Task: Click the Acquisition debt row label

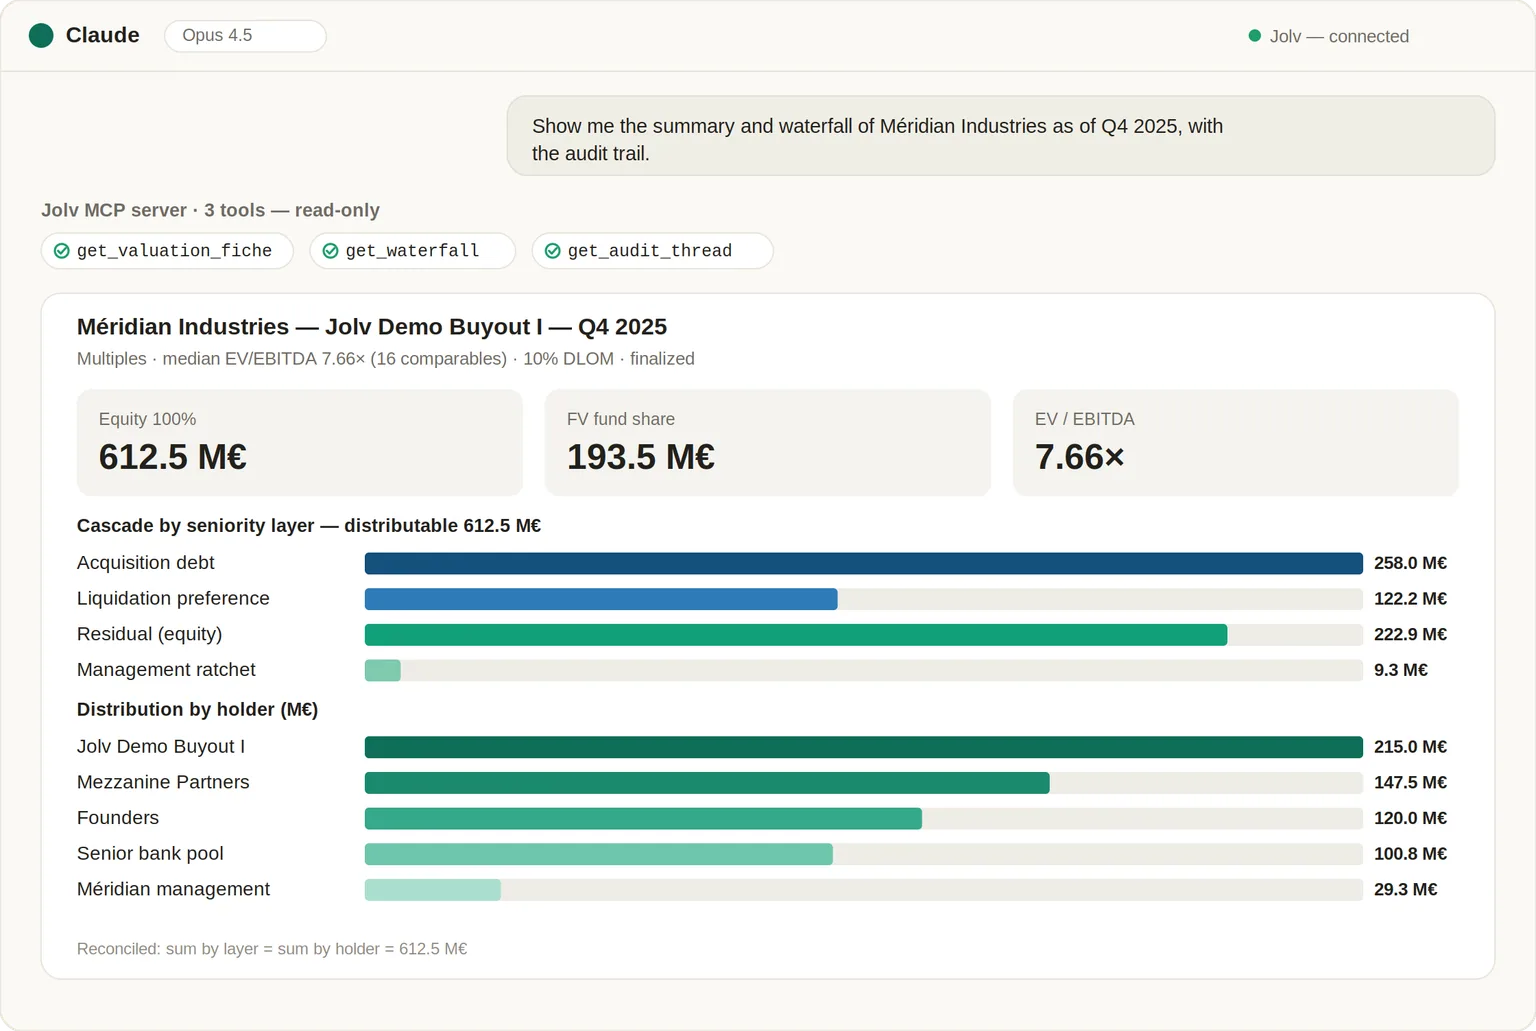Action: (146, 563)
